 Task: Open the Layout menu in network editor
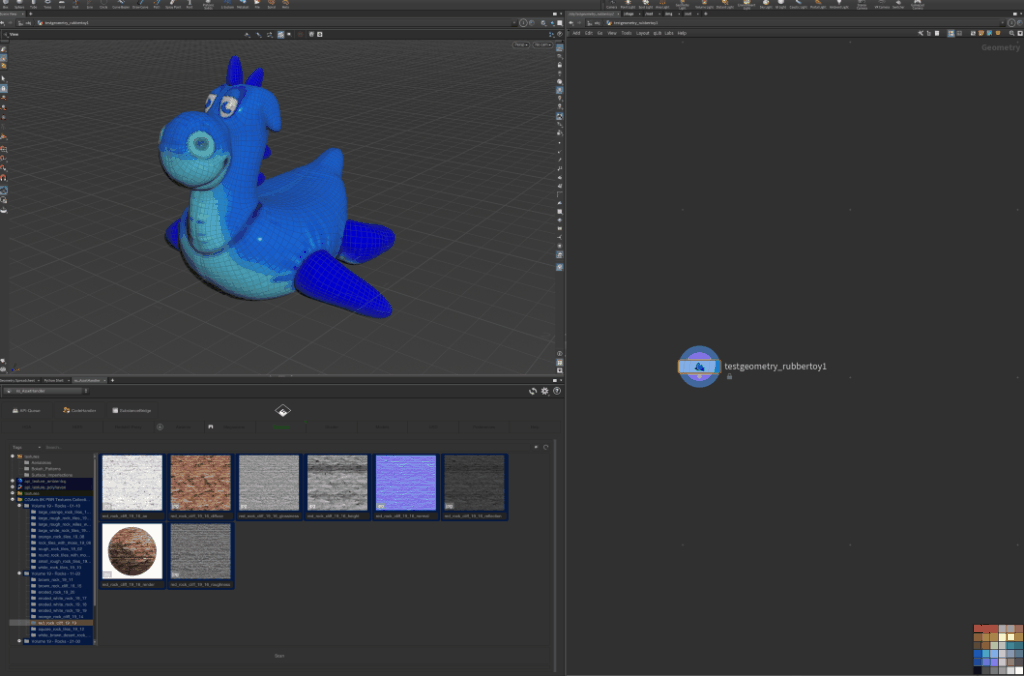(x=643, y=33)
